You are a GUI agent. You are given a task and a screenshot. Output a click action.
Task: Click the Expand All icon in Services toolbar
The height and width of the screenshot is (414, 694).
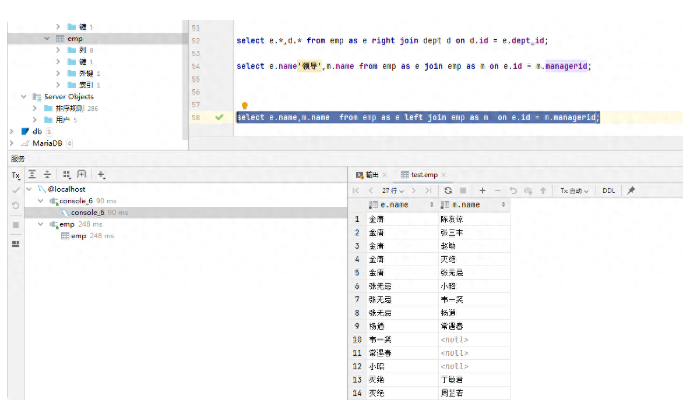(32, 174)
